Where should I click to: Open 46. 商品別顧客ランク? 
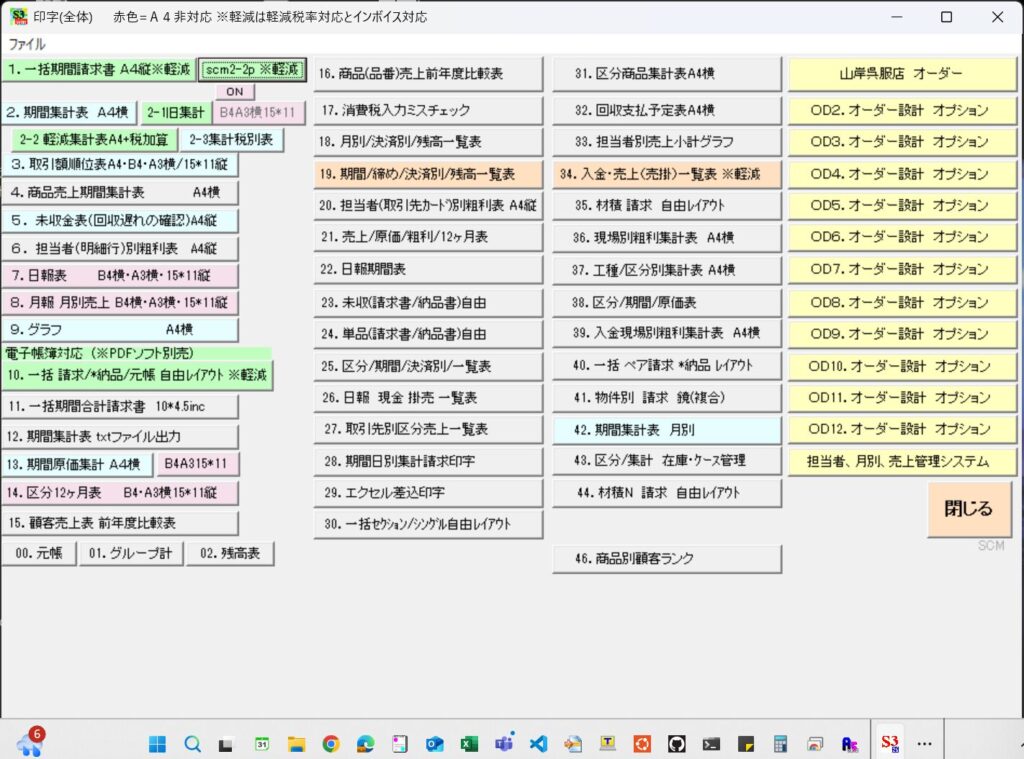pos(666,558)
